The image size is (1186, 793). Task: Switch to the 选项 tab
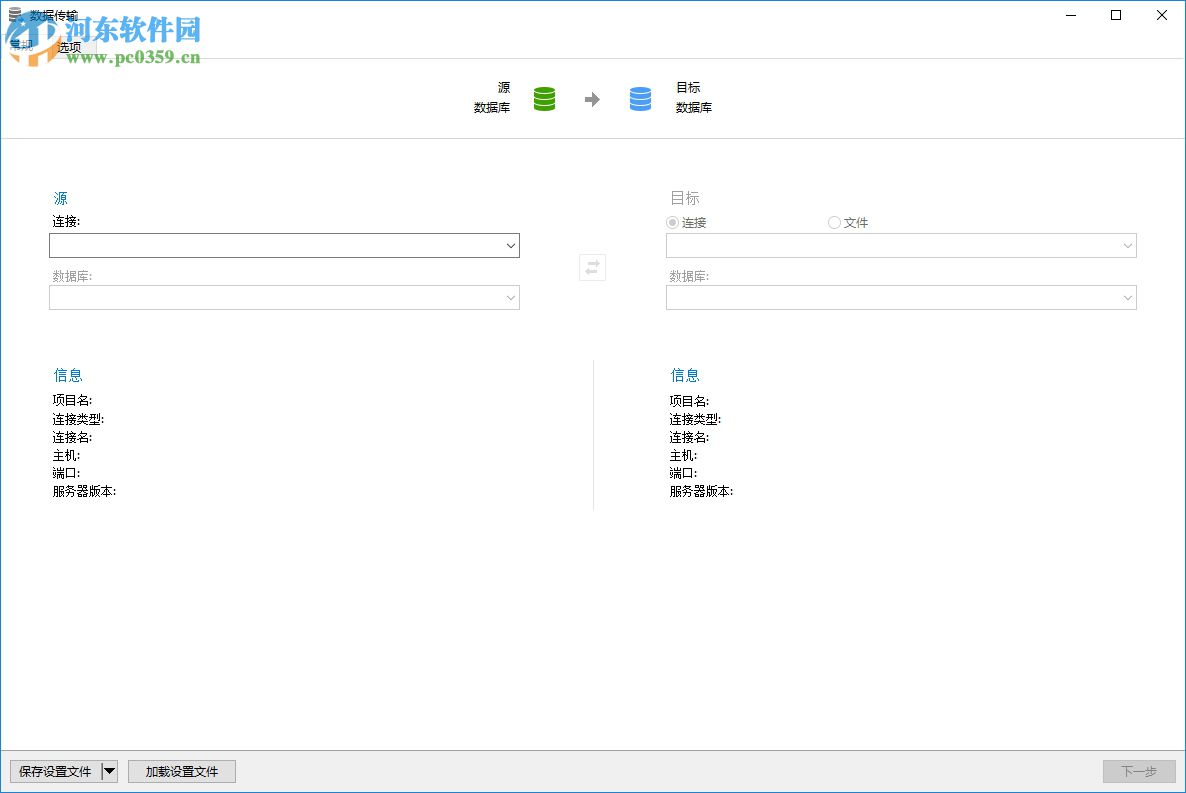[68, 46]
